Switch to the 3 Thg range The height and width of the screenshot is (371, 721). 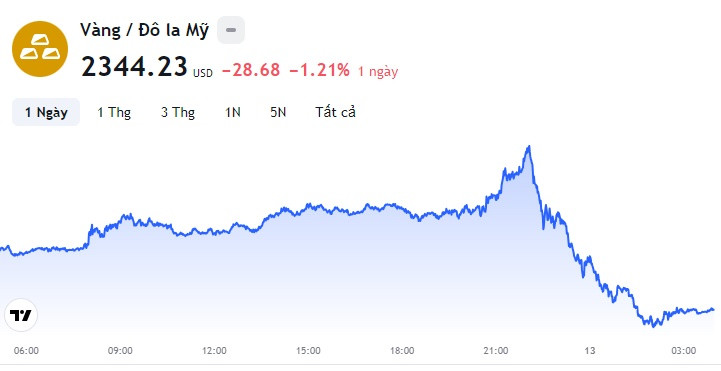178,112
